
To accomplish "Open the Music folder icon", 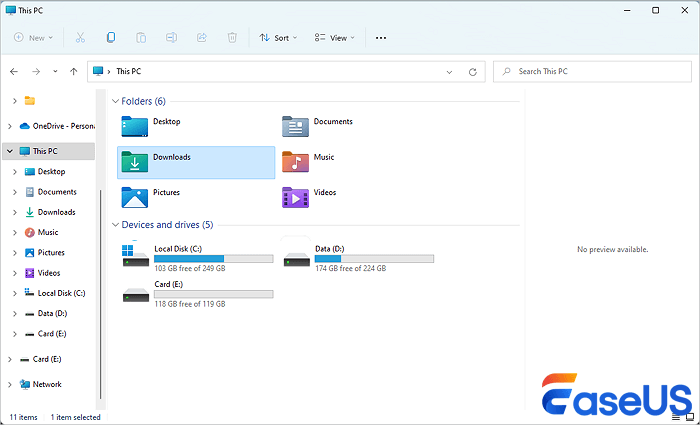I will point(294,161).
